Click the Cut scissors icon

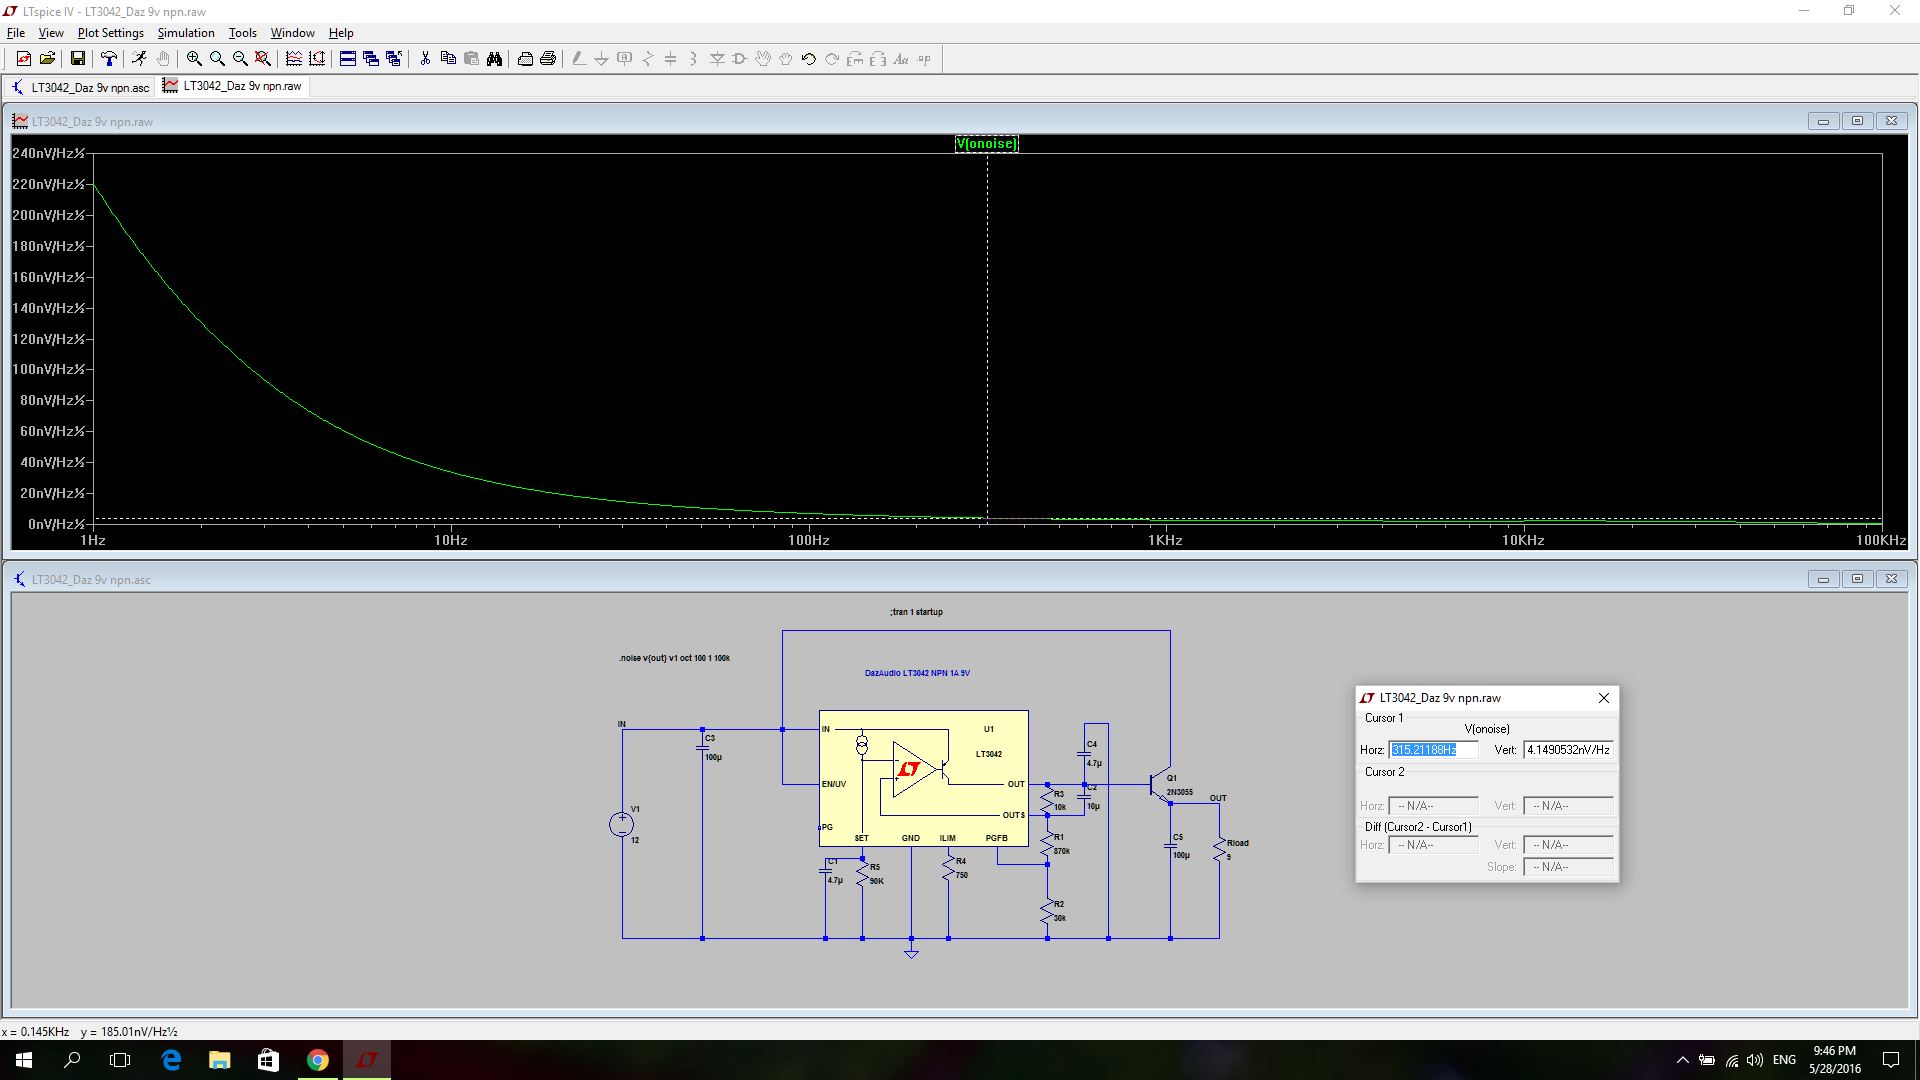tap(425, 59)
